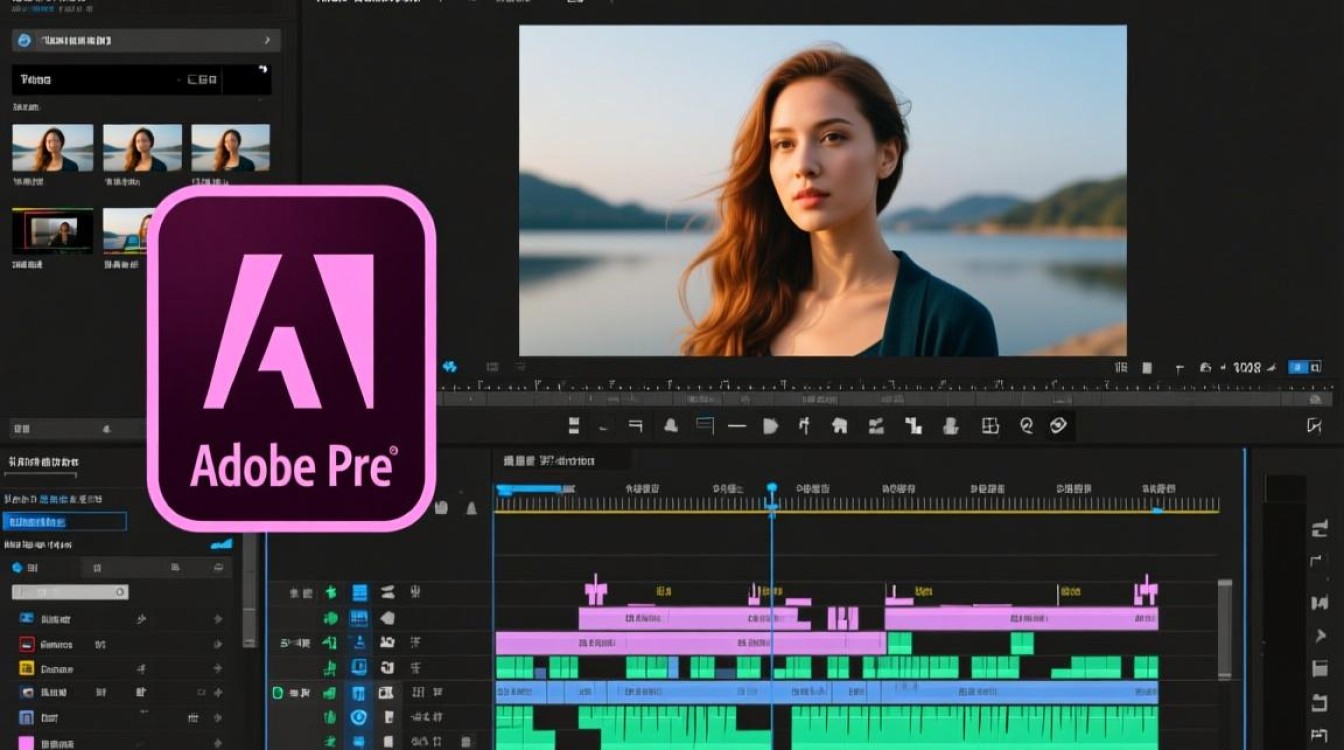Click the blue-outlined rectangle icon in the transport toolbar

[705, 426]
